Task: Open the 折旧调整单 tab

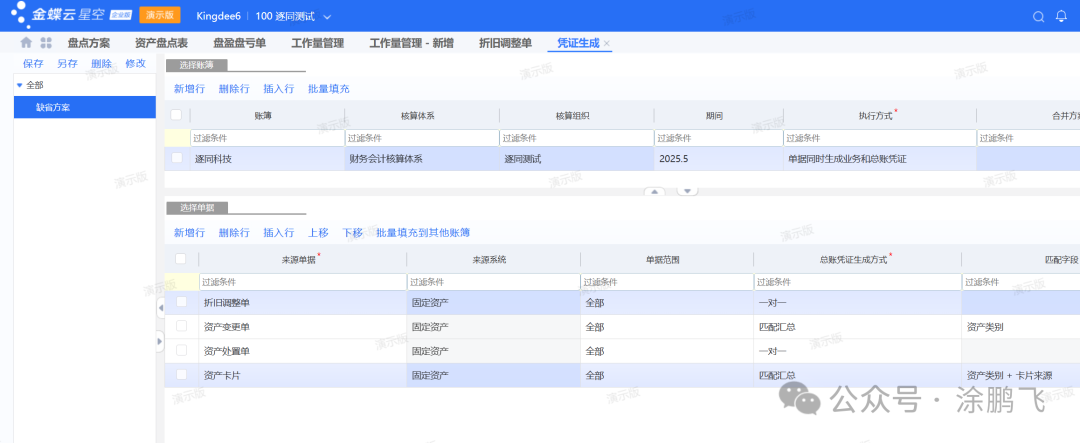Action: point(505,43)
